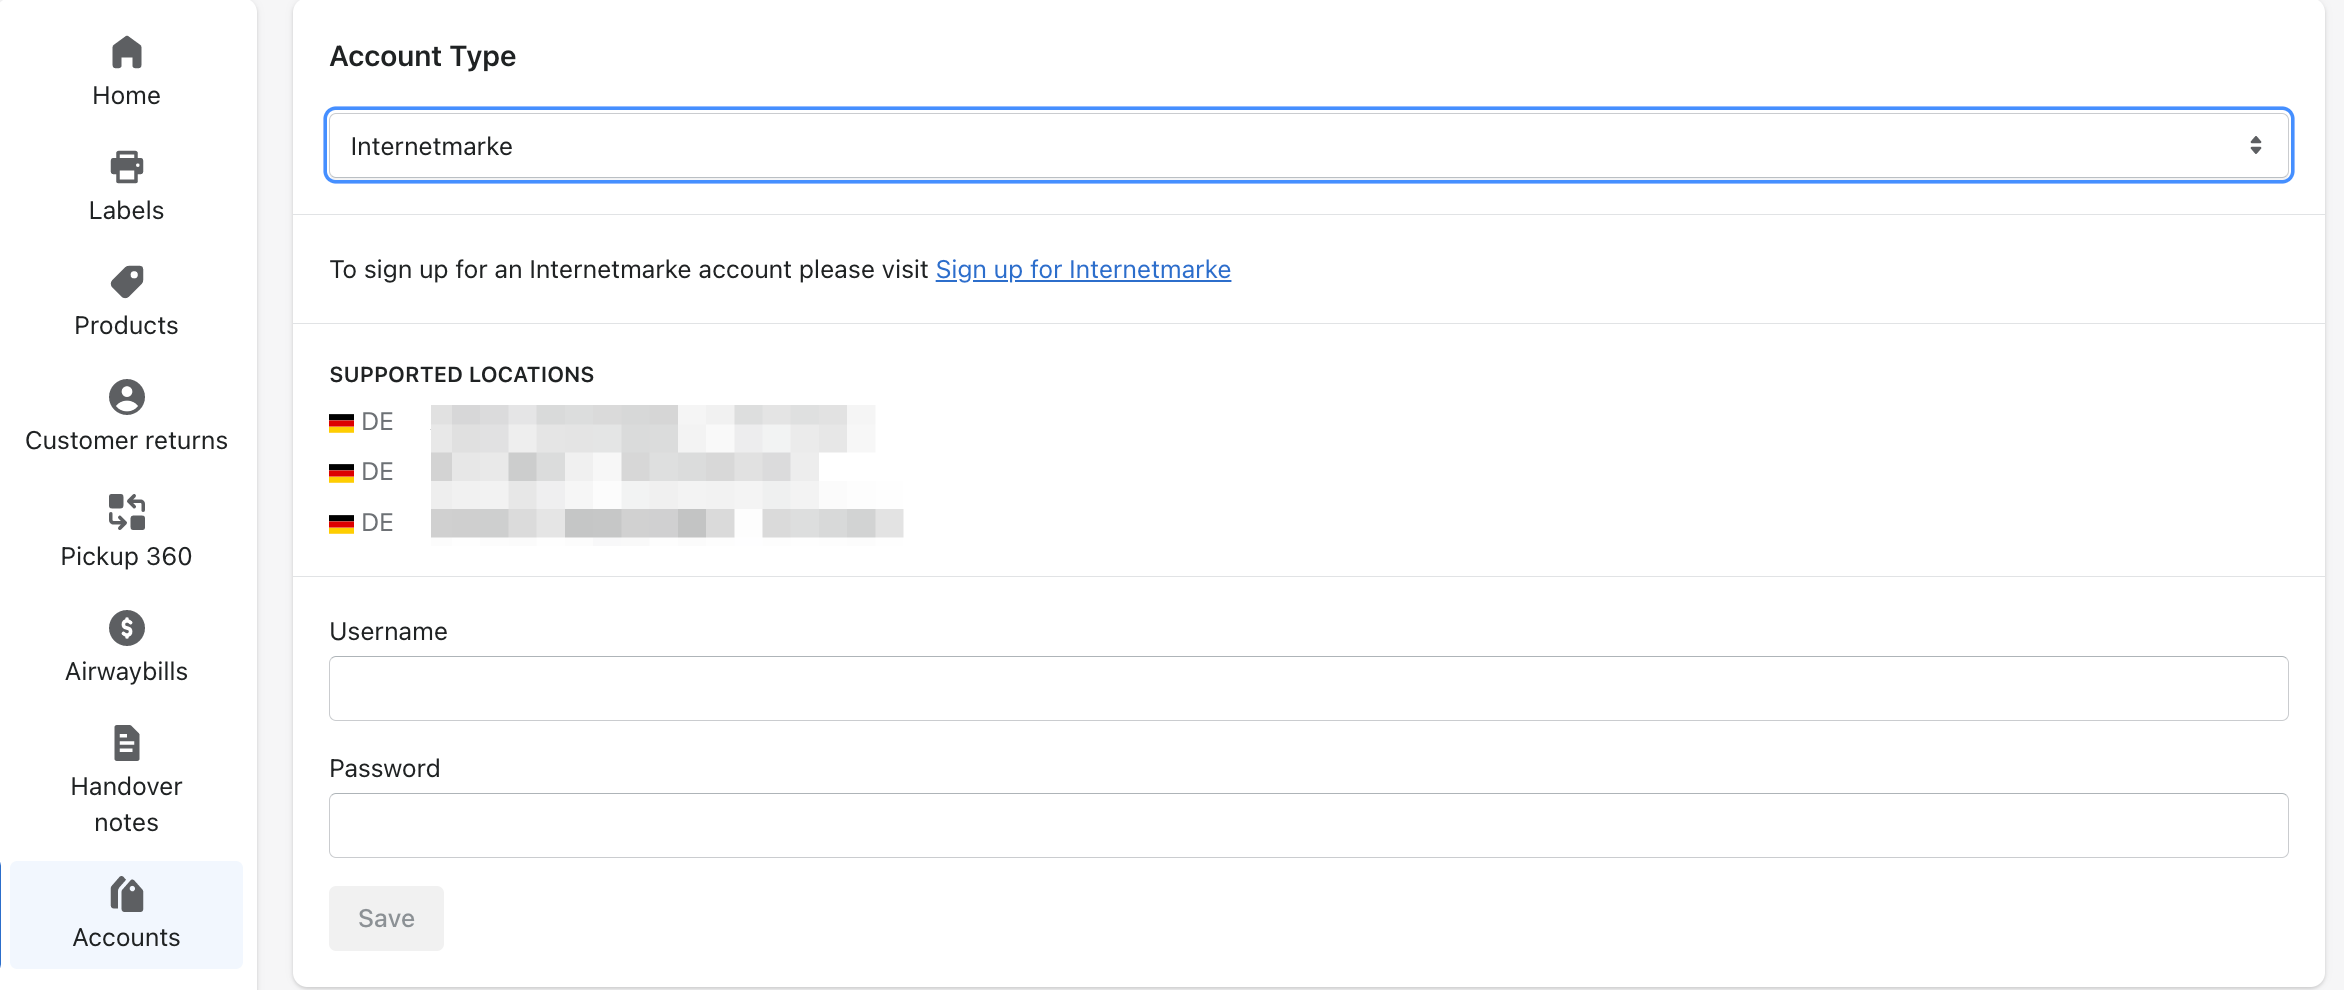This screenshot has width=2344, height=990.
Task: Focus the Username input field
Action: tap(1309, 688)
